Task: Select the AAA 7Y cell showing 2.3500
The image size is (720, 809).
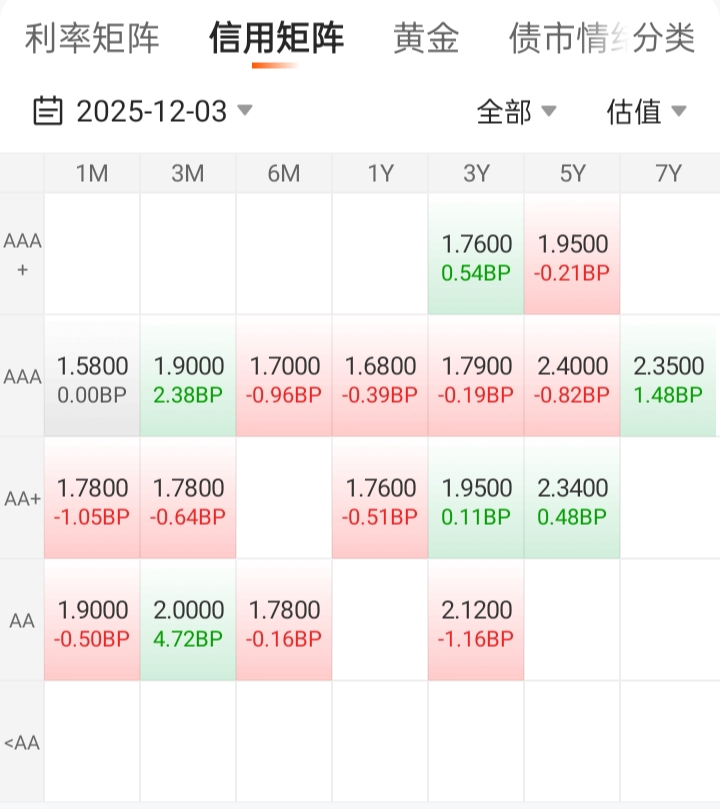Action: [668, 378]
